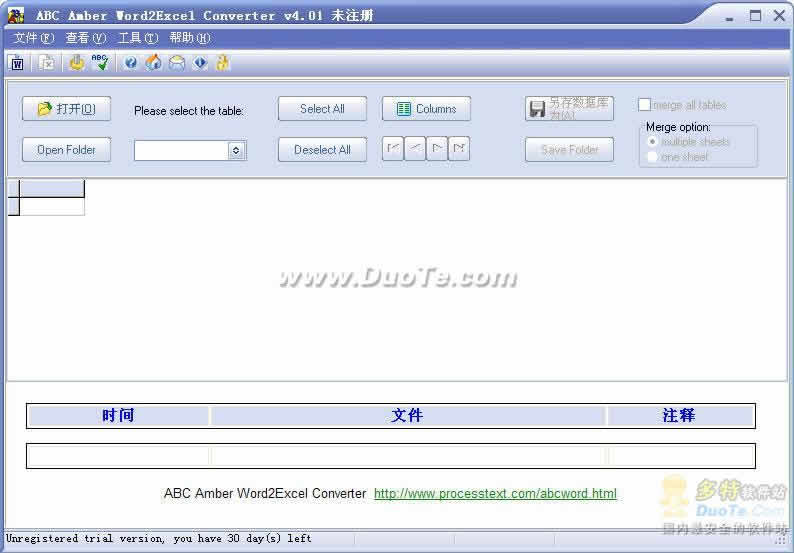
Task: Click the Deselect All button
Action: [322, 150]
